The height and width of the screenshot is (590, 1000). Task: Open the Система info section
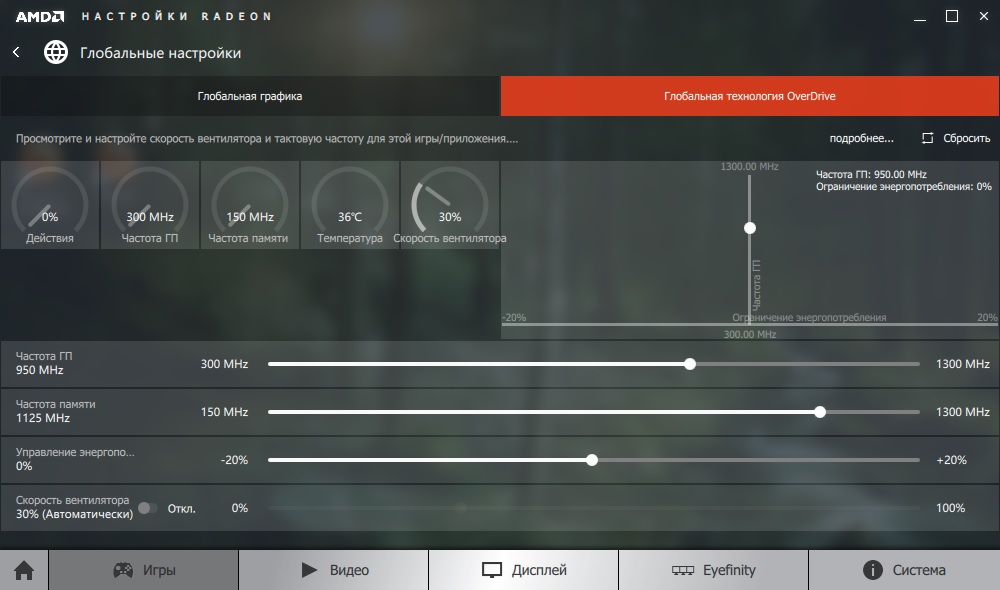tap(904, 570)
